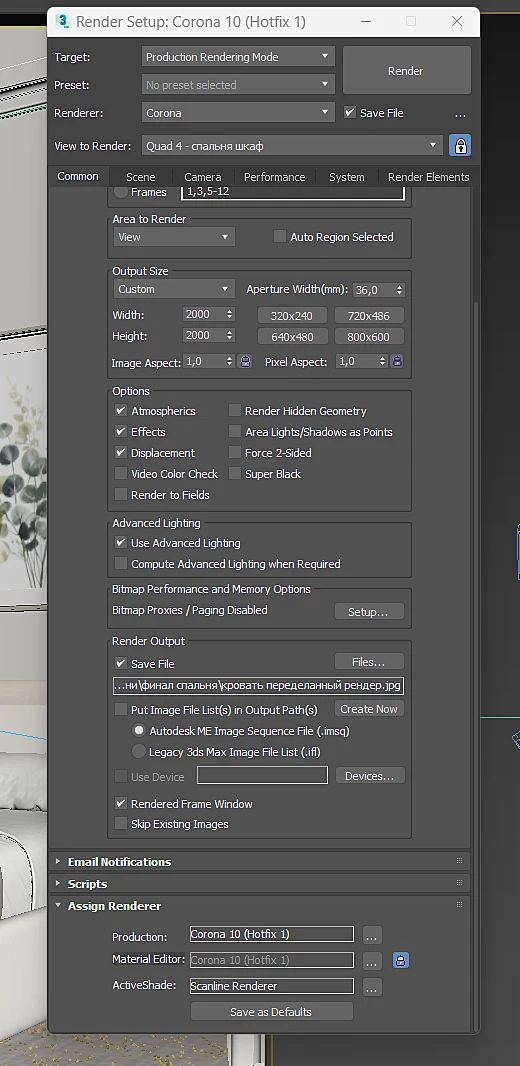The image size is (520, 1066).
Task: Click the Material Editor renderer lock icon
Action: click(401, 961)
